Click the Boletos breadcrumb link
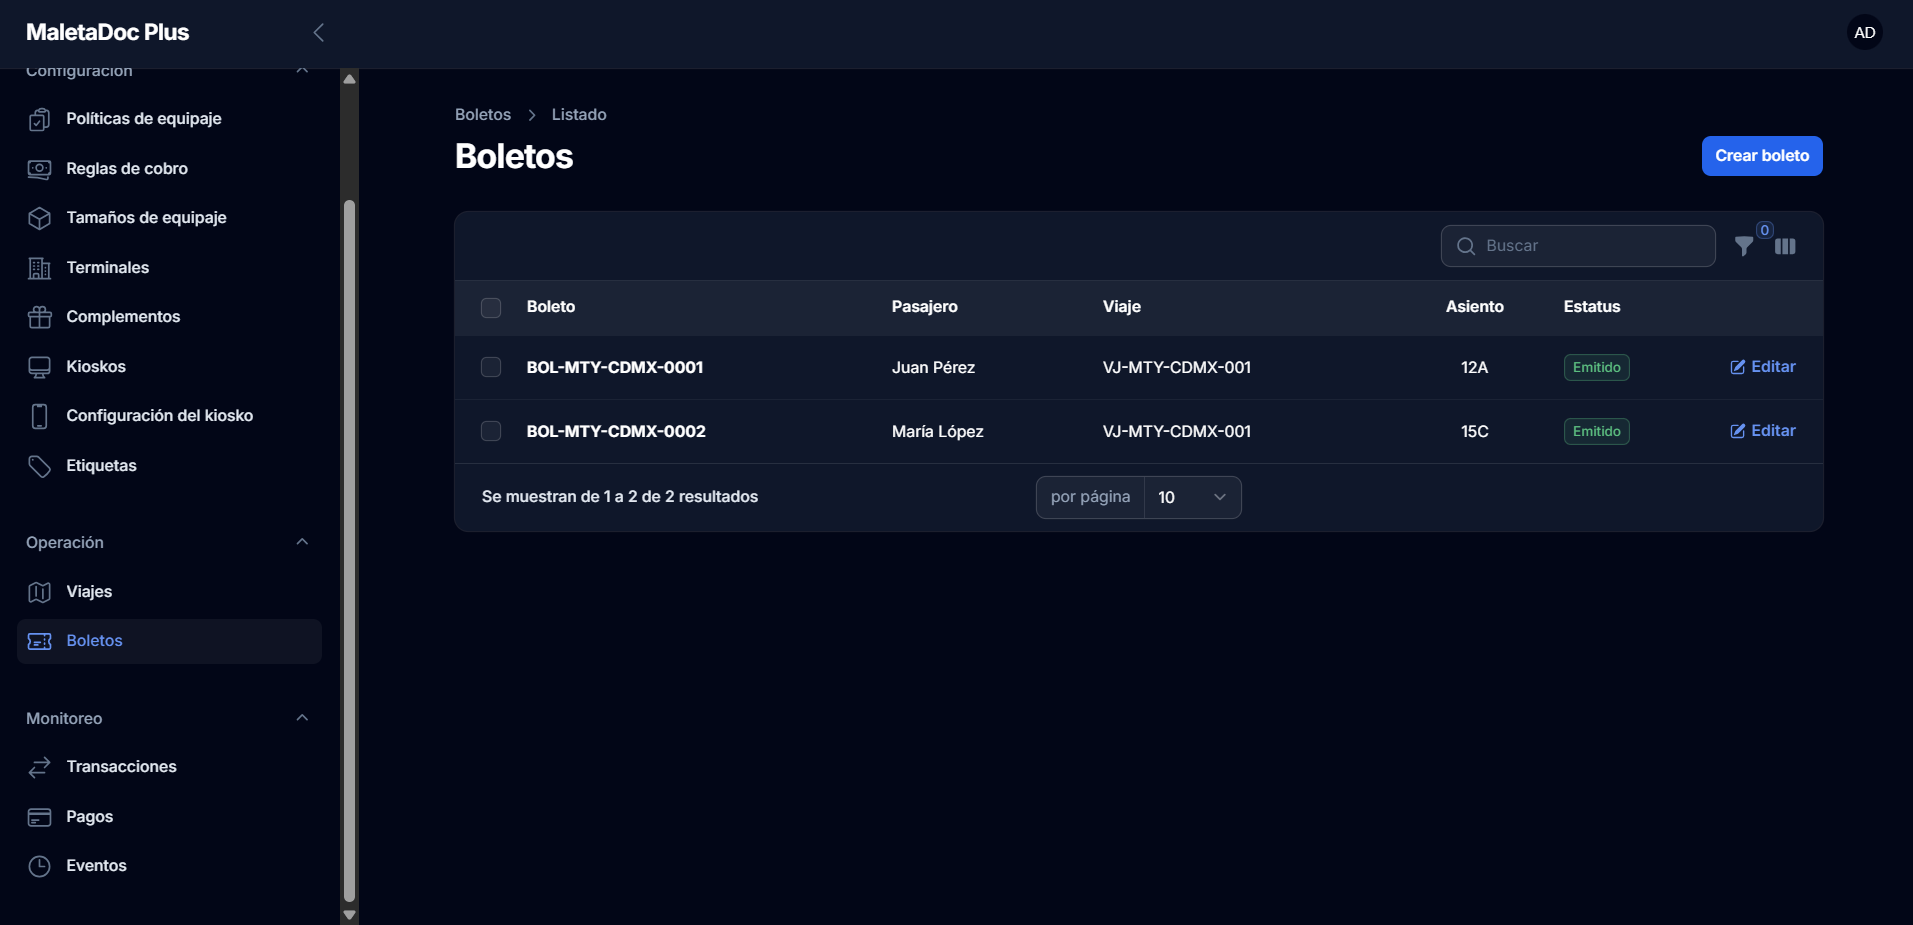Image resolution: width=1913 pixels, height=925 pixels. (483, 115)
